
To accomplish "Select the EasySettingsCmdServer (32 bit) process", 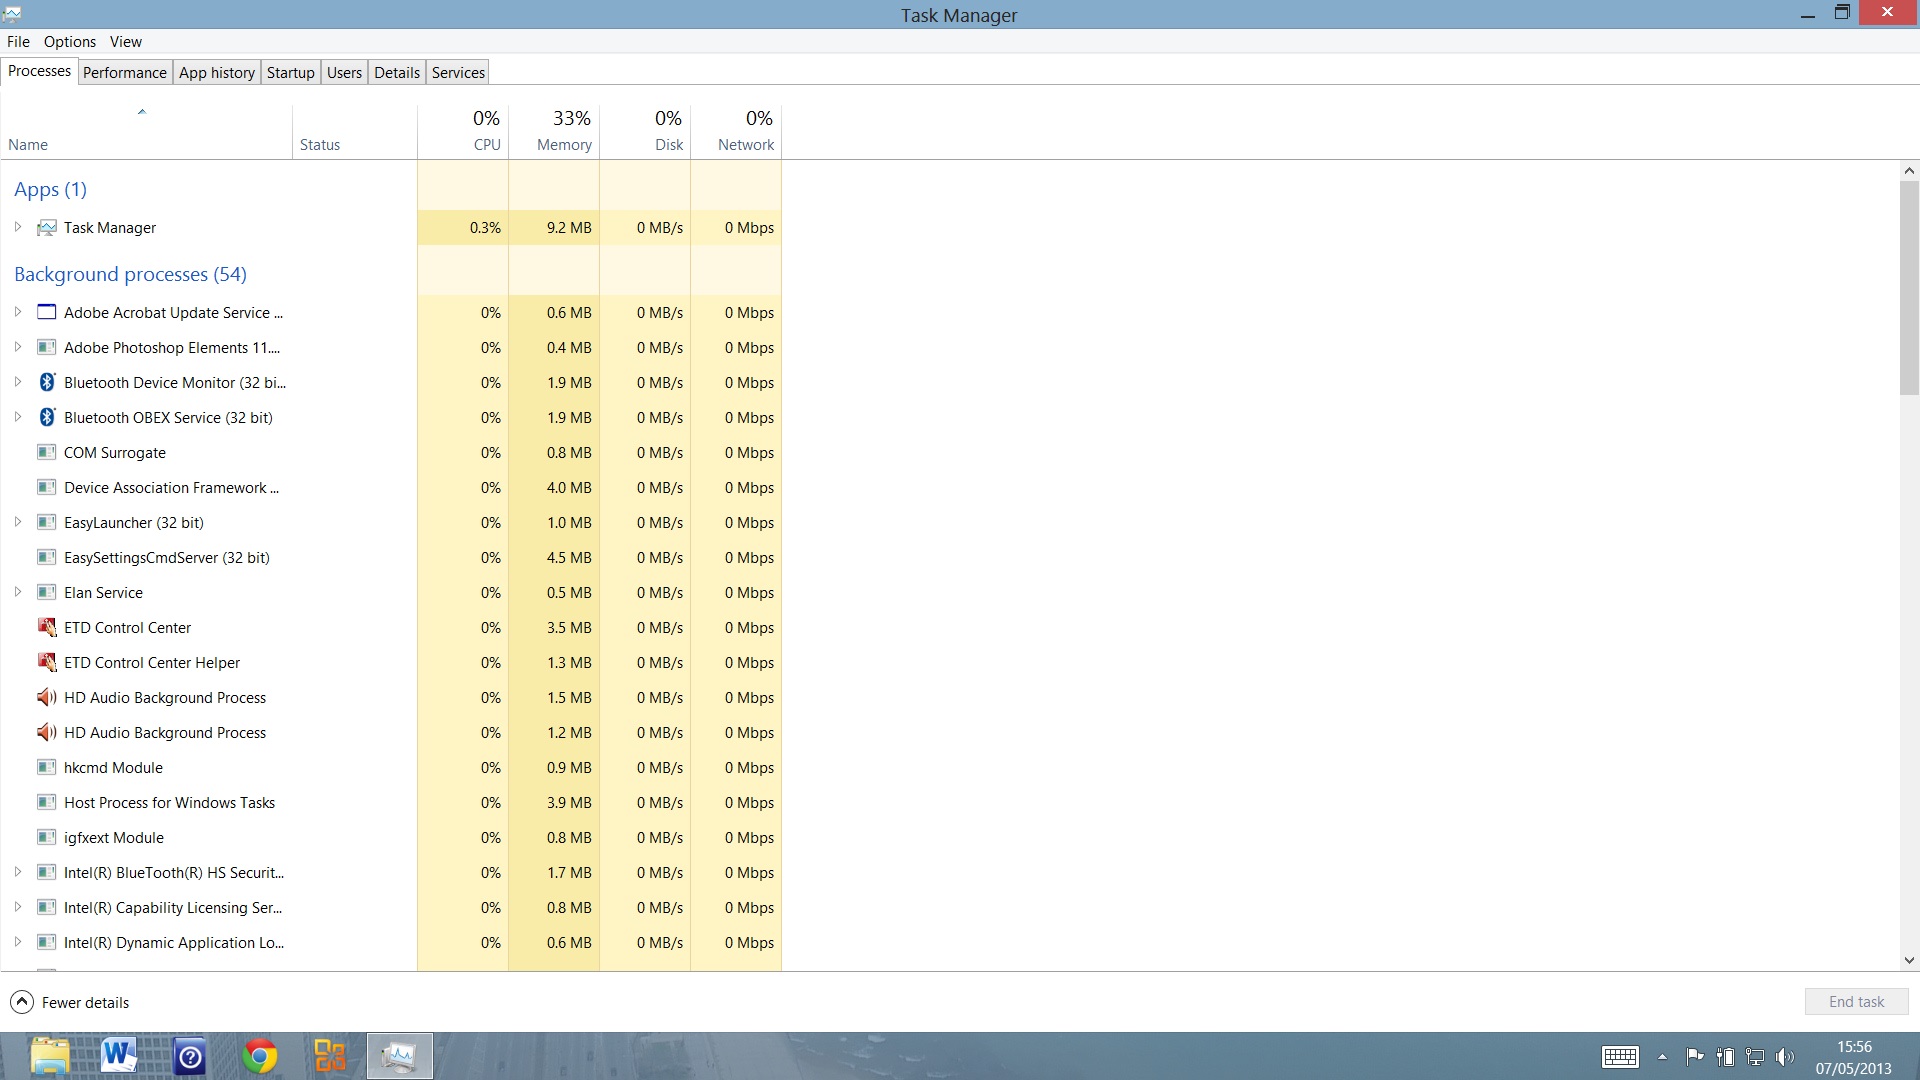I will pyautogui.click(x=391, y=557).
